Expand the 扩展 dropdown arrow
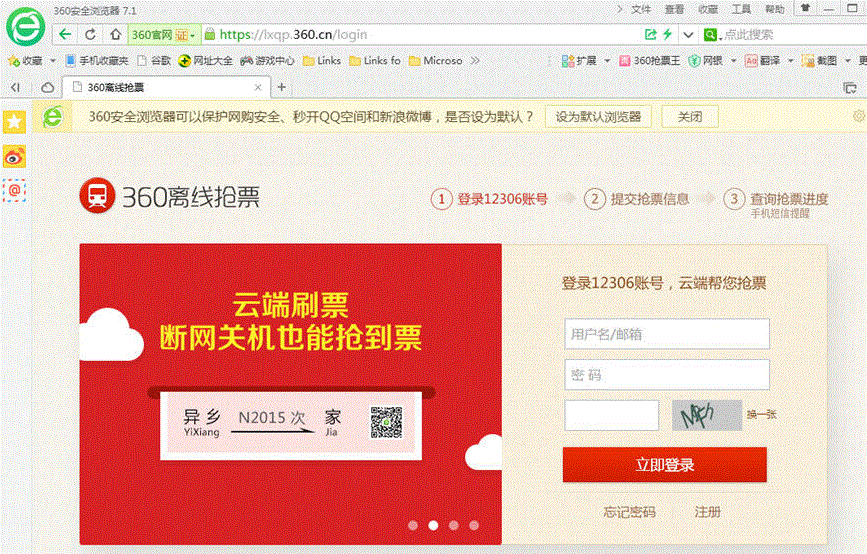Image resolution: width=867 pixels, height=554 pixels. 607,60
